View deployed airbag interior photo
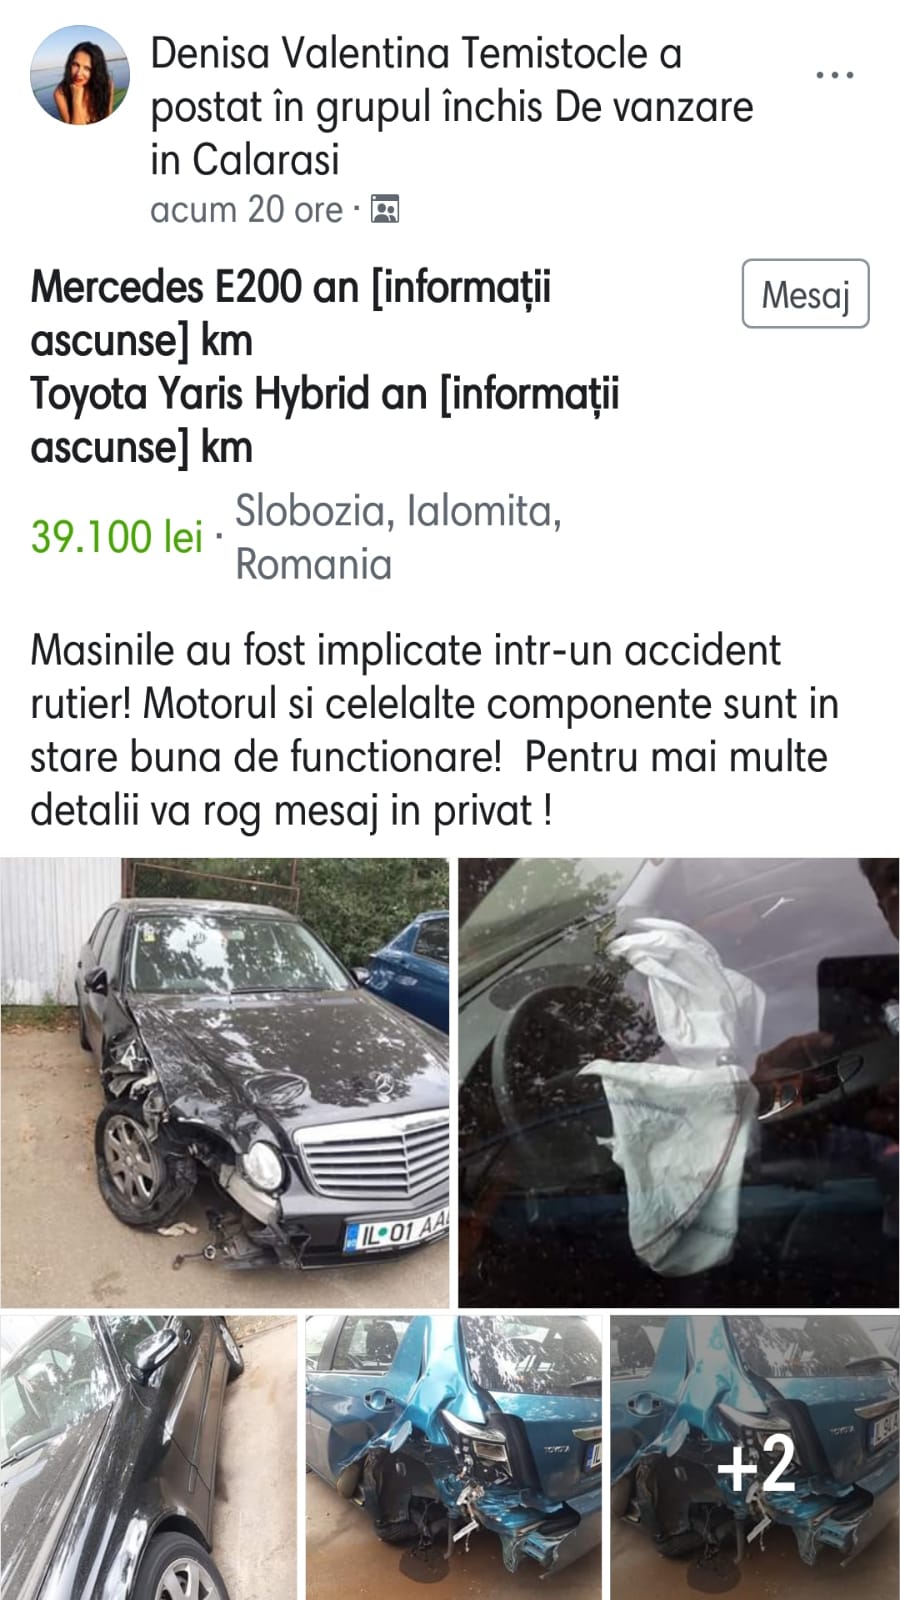Image resolution: width=900 pixels, height=1600 pixels. click(x=678, y=1083)
